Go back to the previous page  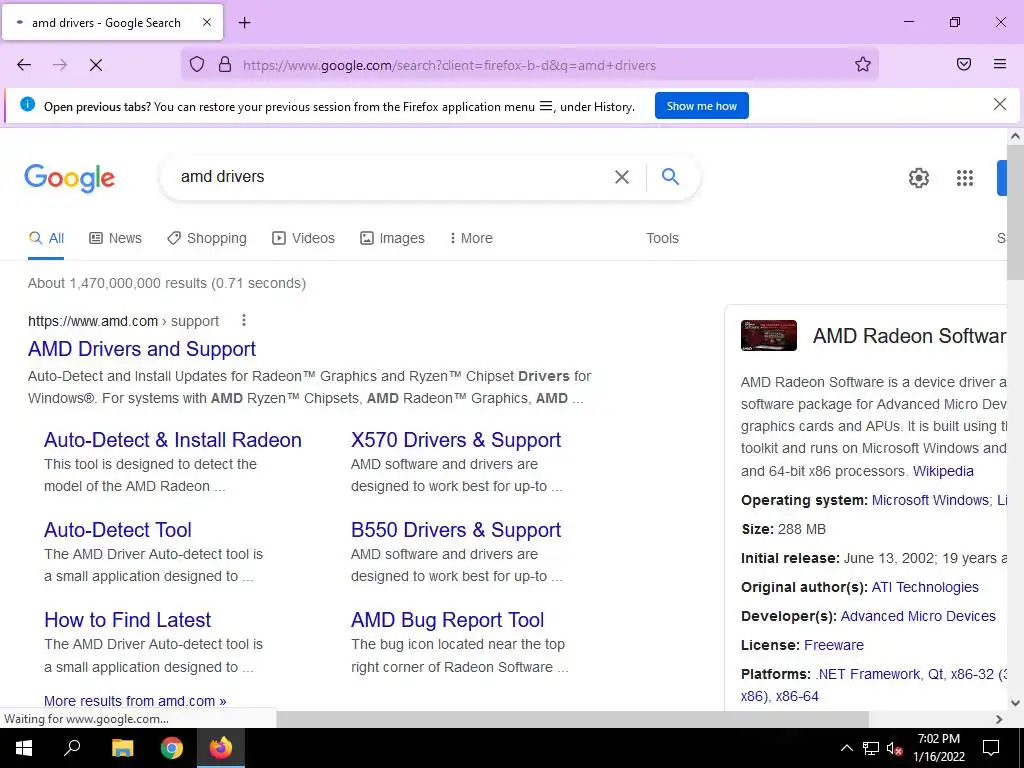[24, 65]
